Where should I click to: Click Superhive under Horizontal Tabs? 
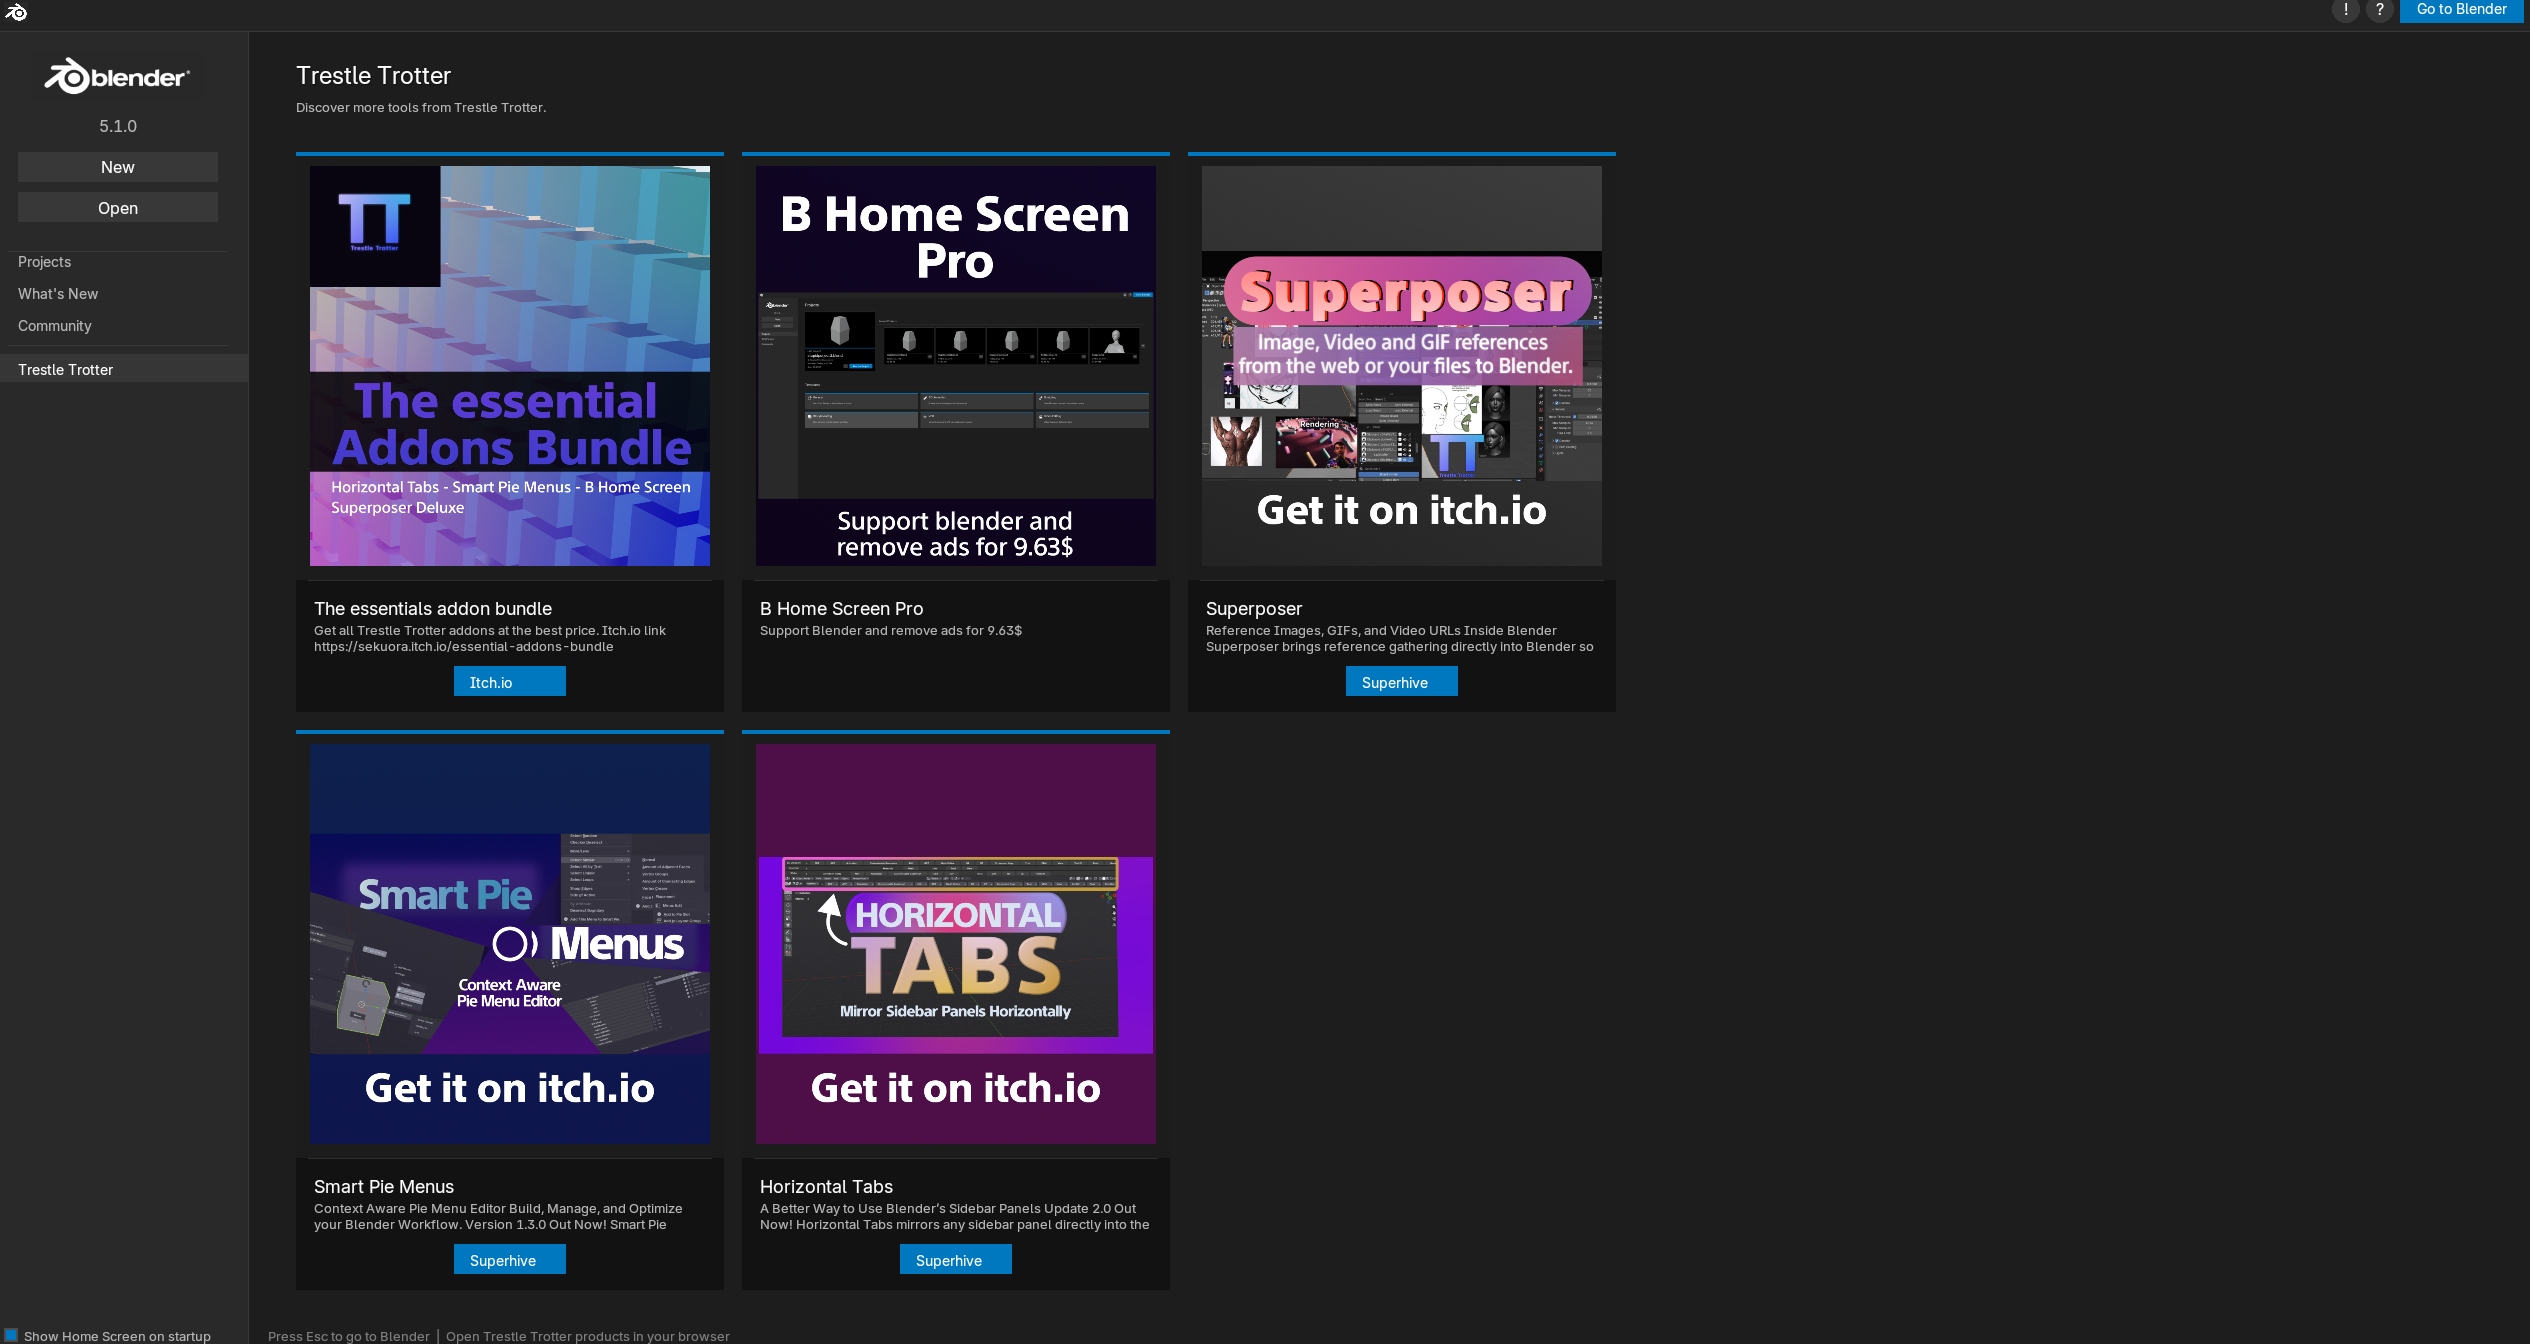(954, 1259)
